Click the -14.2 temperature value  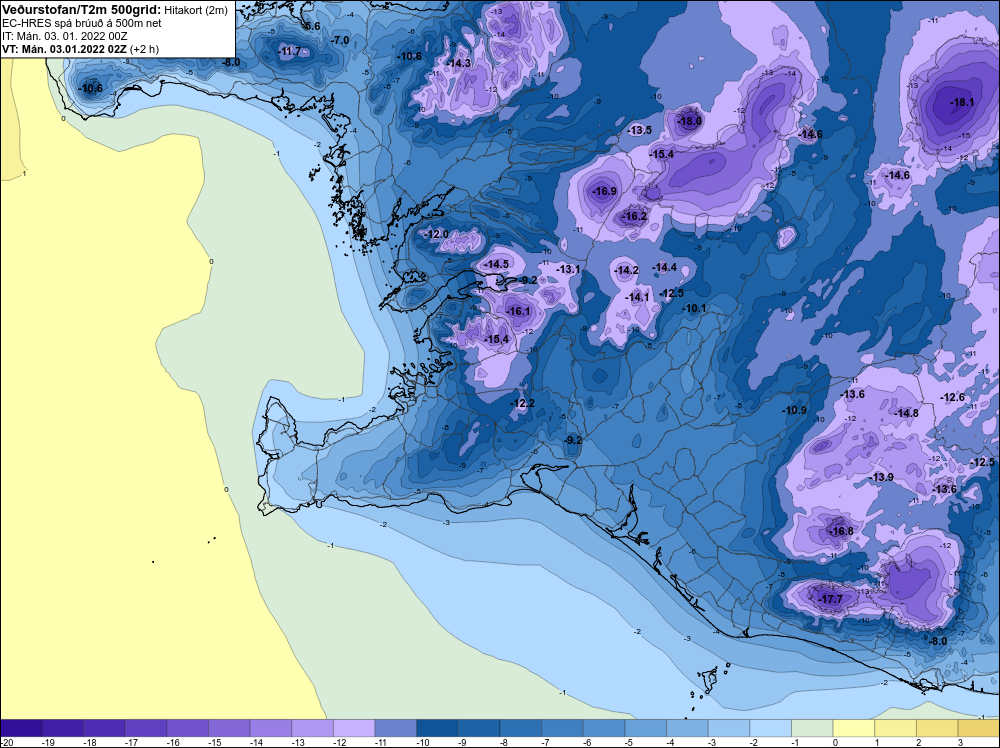click(x=626, y=270)
